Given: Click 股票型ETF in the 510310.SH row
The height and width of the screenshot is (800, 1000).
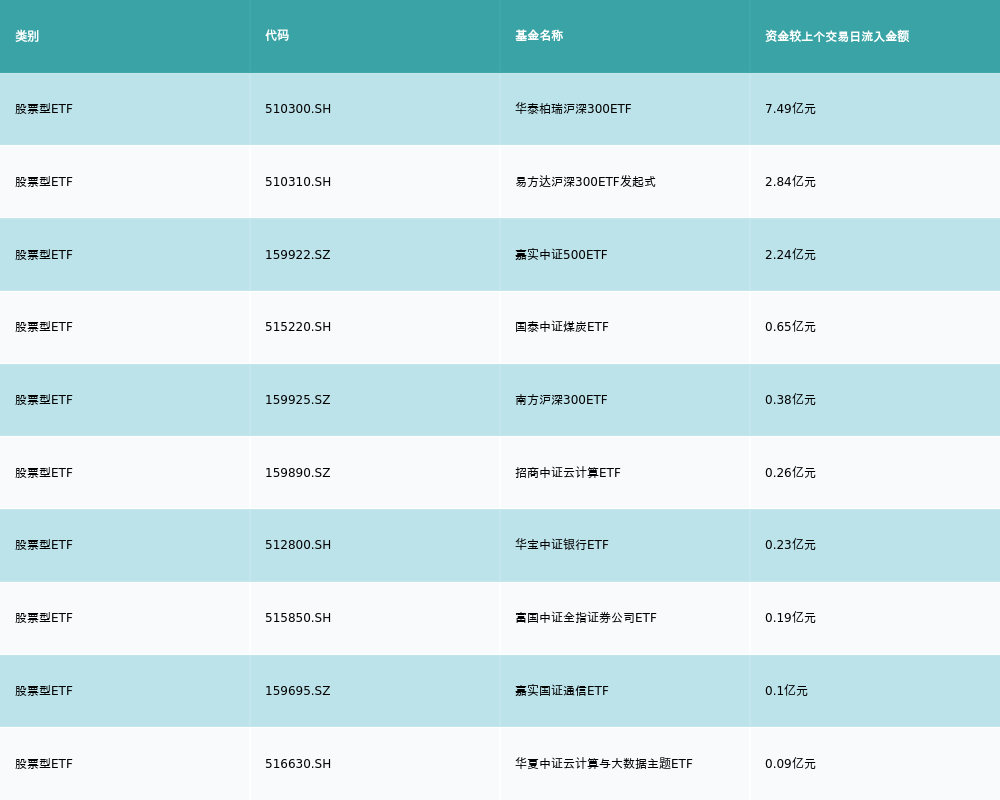Looking at the screenshot, I should [44, 182].
